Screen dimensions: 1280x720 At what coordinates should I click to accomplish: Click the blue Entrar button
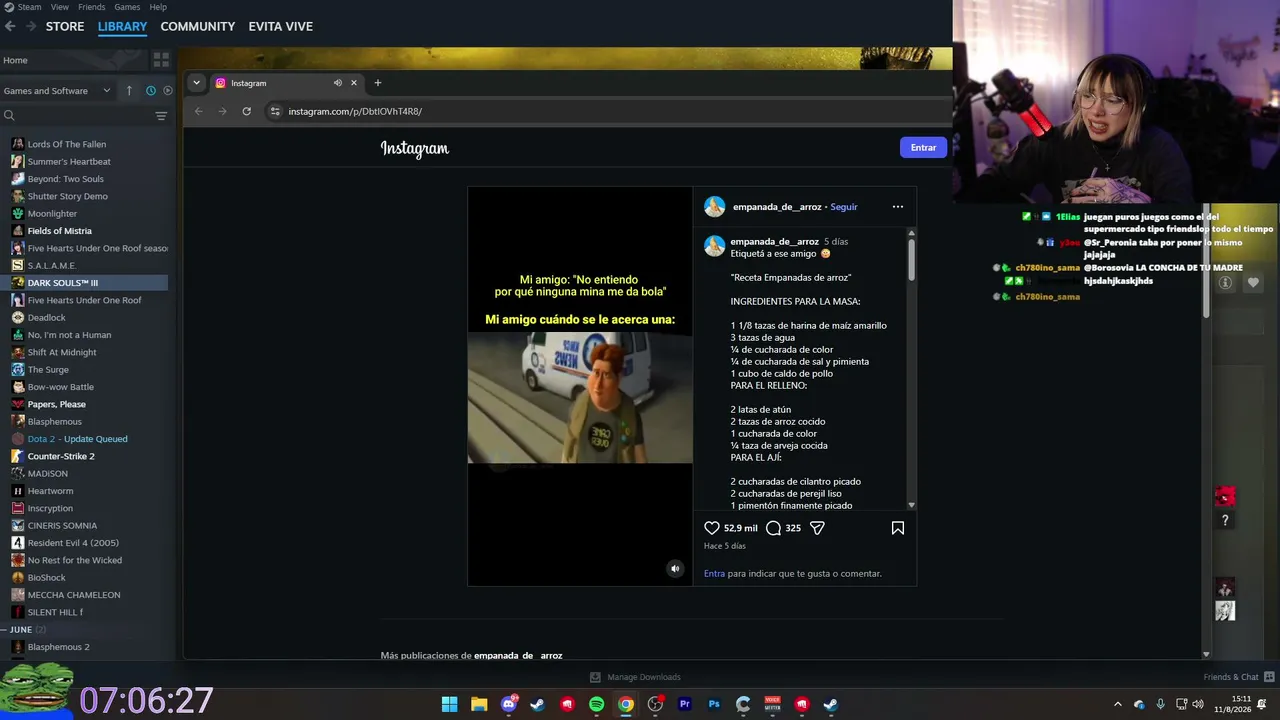click(923, 148)
